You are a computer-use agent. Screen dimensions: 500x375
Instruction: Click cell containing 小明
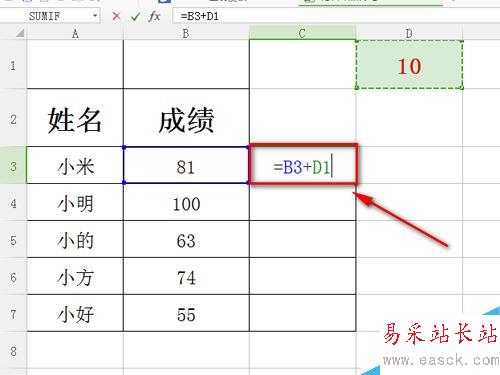pos(75,202)
